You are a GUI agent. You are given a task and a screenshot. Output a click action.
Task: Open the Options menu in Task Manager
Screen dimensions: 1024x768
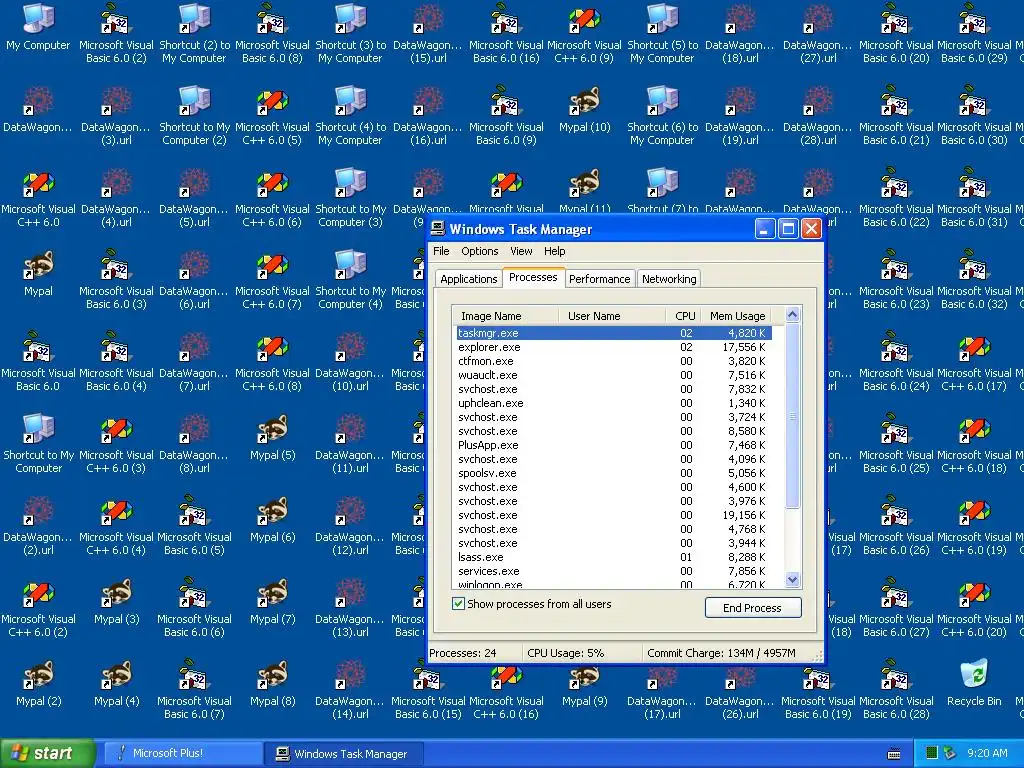[479, 251]
